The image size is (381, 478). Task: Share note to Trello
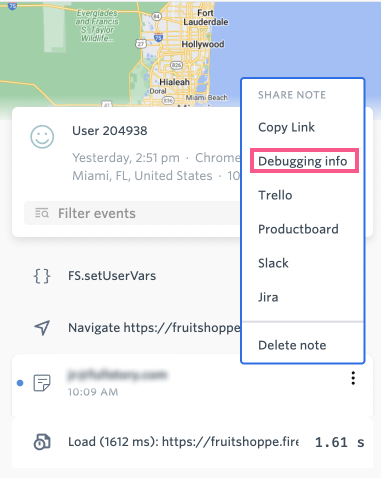[x=275, y=195]
